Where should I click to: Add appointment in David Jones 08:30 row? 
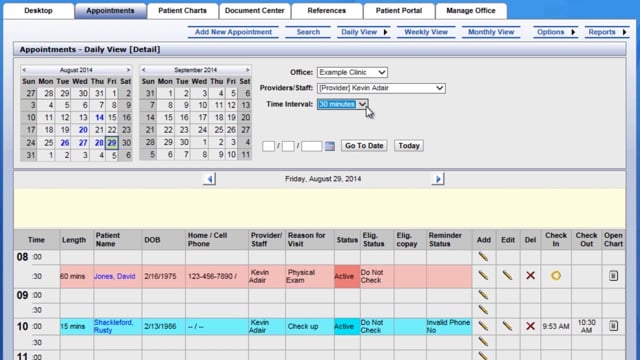point(483,276)
